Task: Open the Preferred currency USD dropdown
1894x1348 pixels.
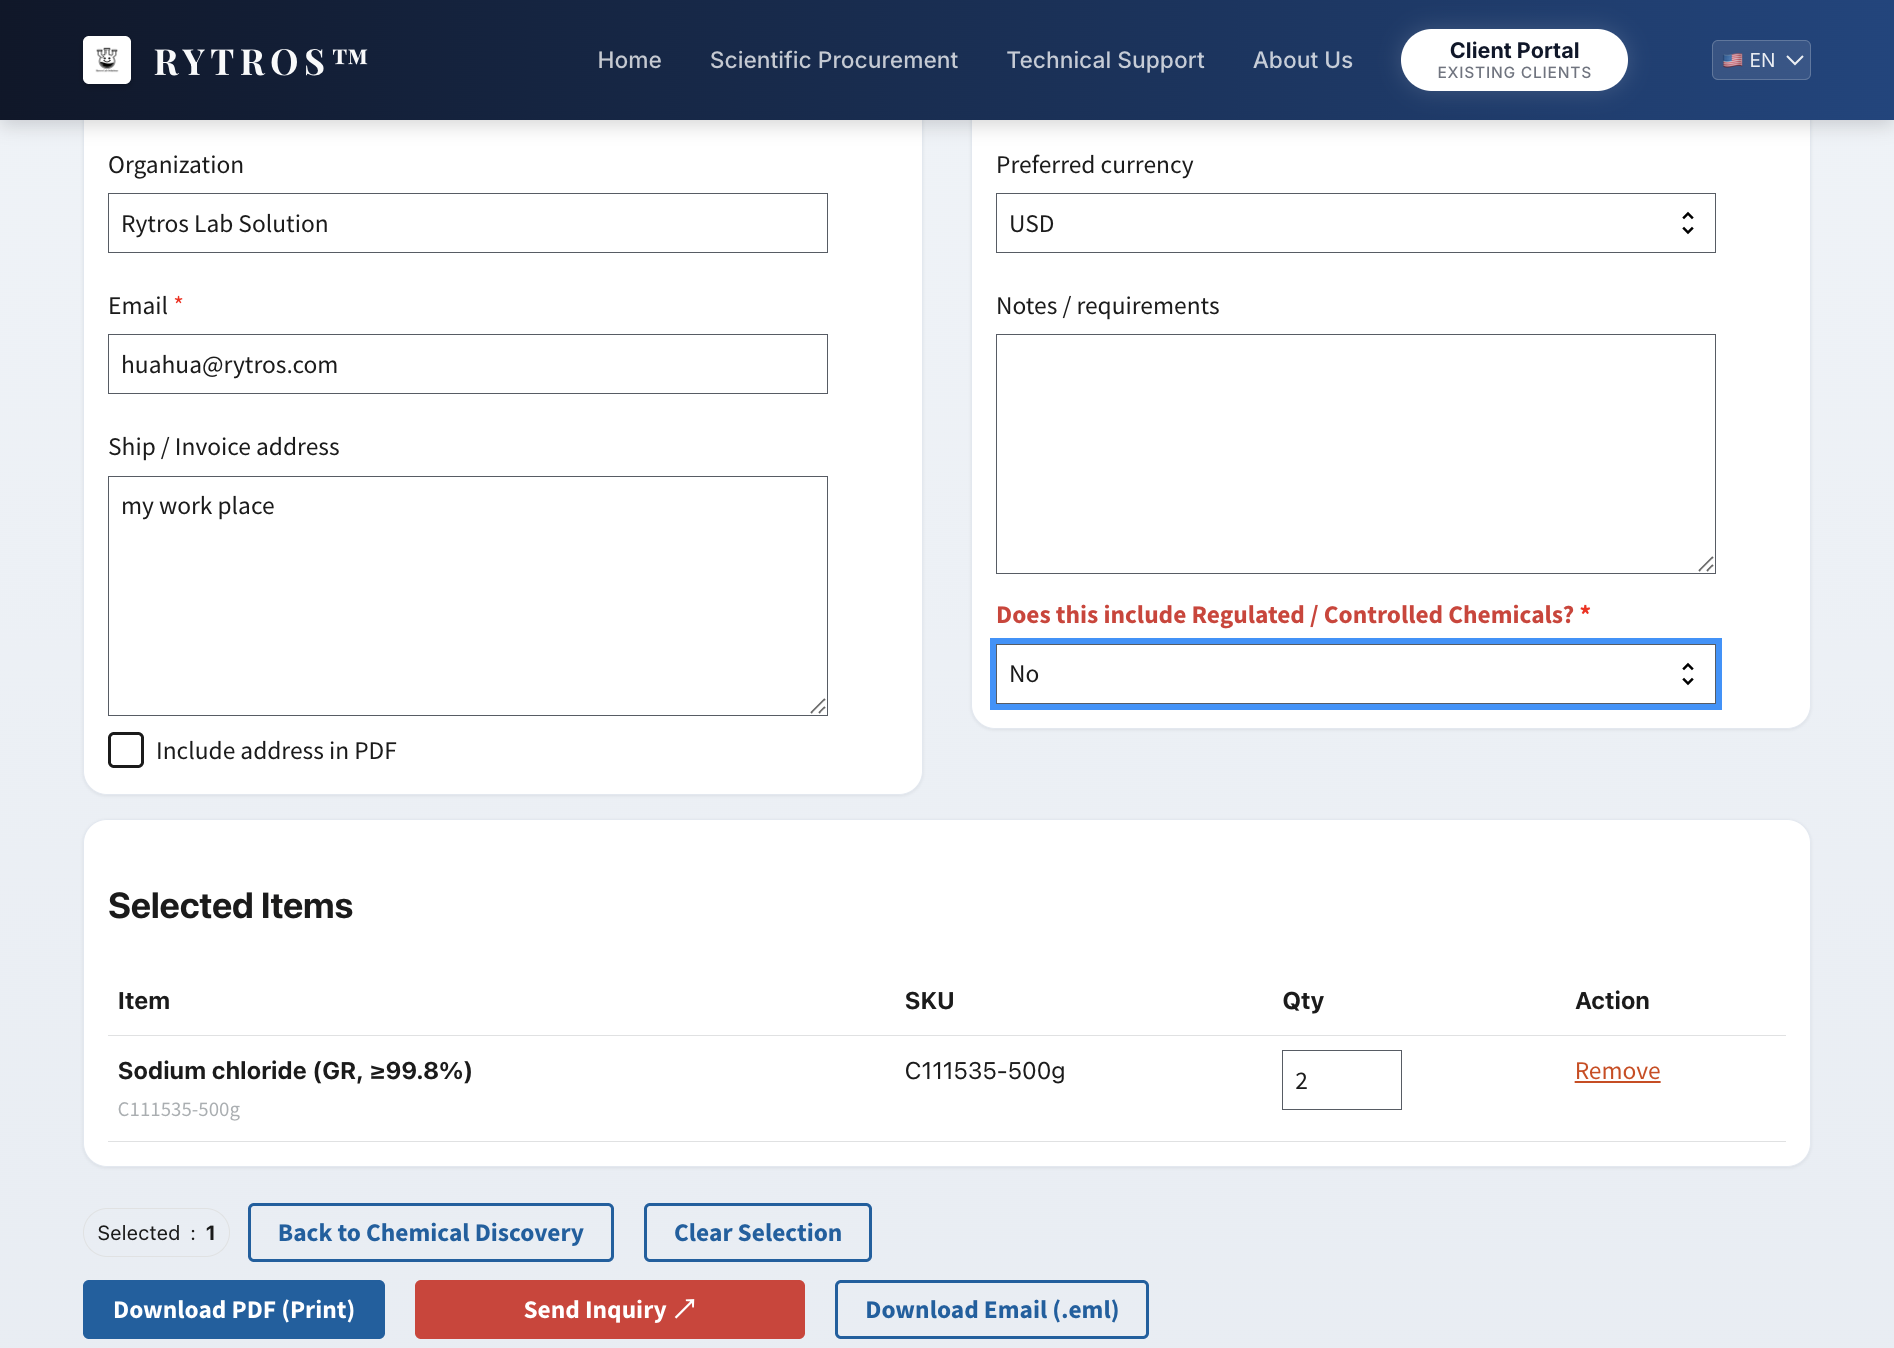Action: 1355,223
